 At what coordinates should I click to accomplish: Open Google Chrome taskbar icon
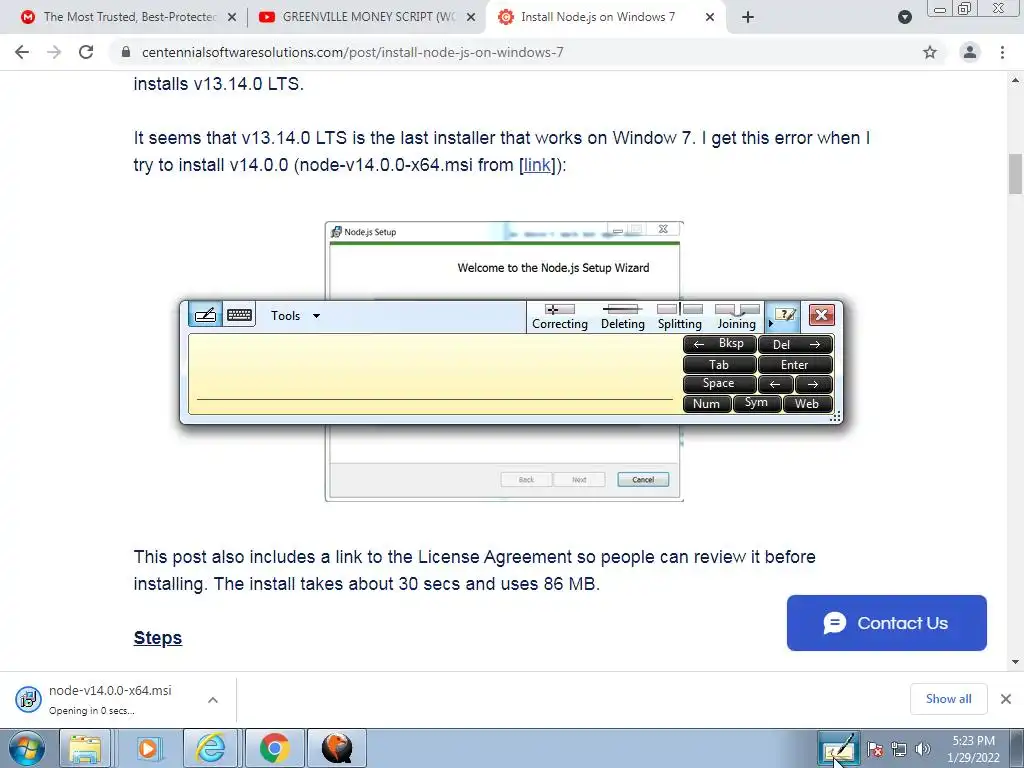(x=274, y=748)
